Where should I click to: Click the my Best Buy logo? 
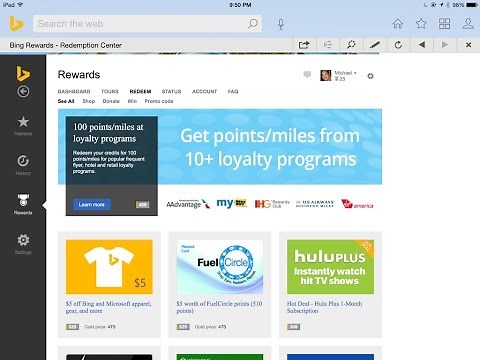click(232, 203)
